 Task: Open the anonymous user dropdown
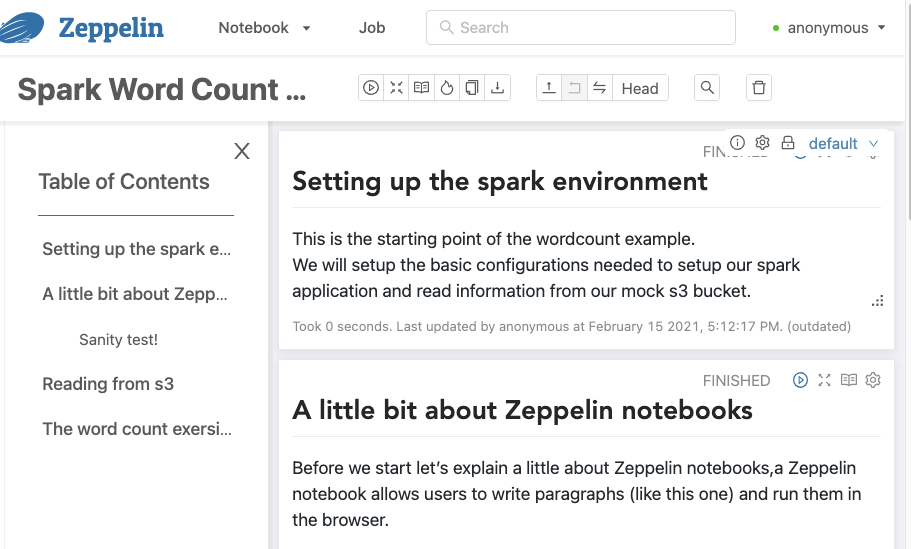pyautogui.click(x=829, y=28)
